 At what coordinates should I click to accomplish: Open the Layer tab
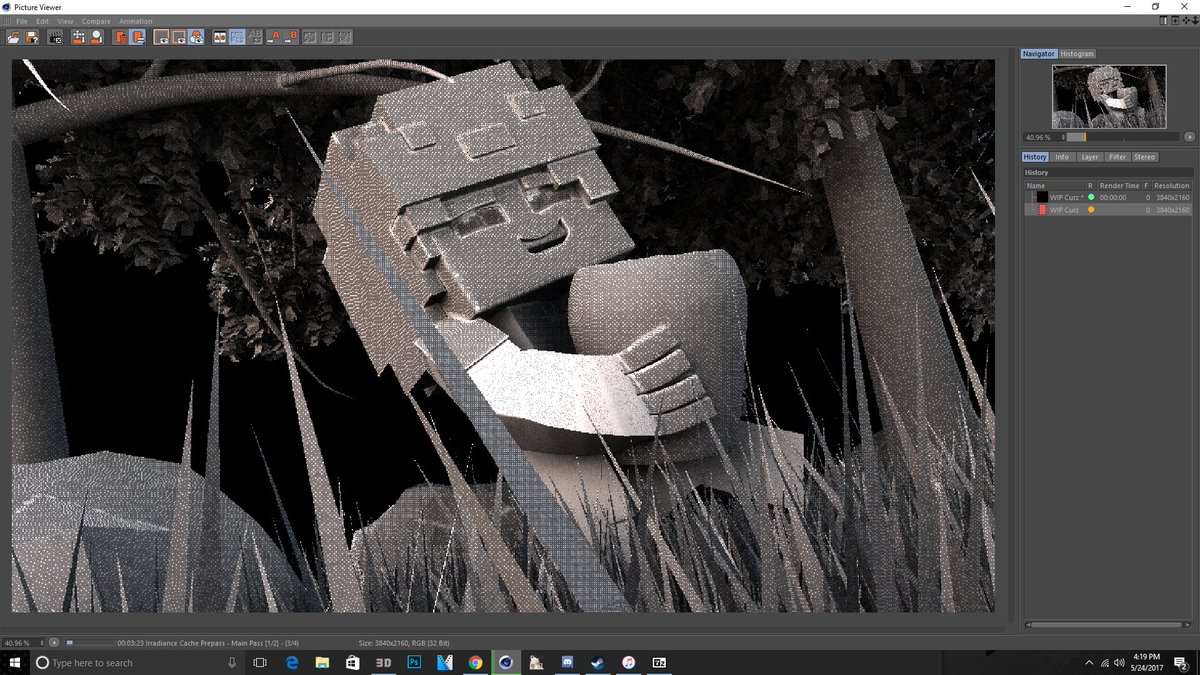coord(1089,157)
